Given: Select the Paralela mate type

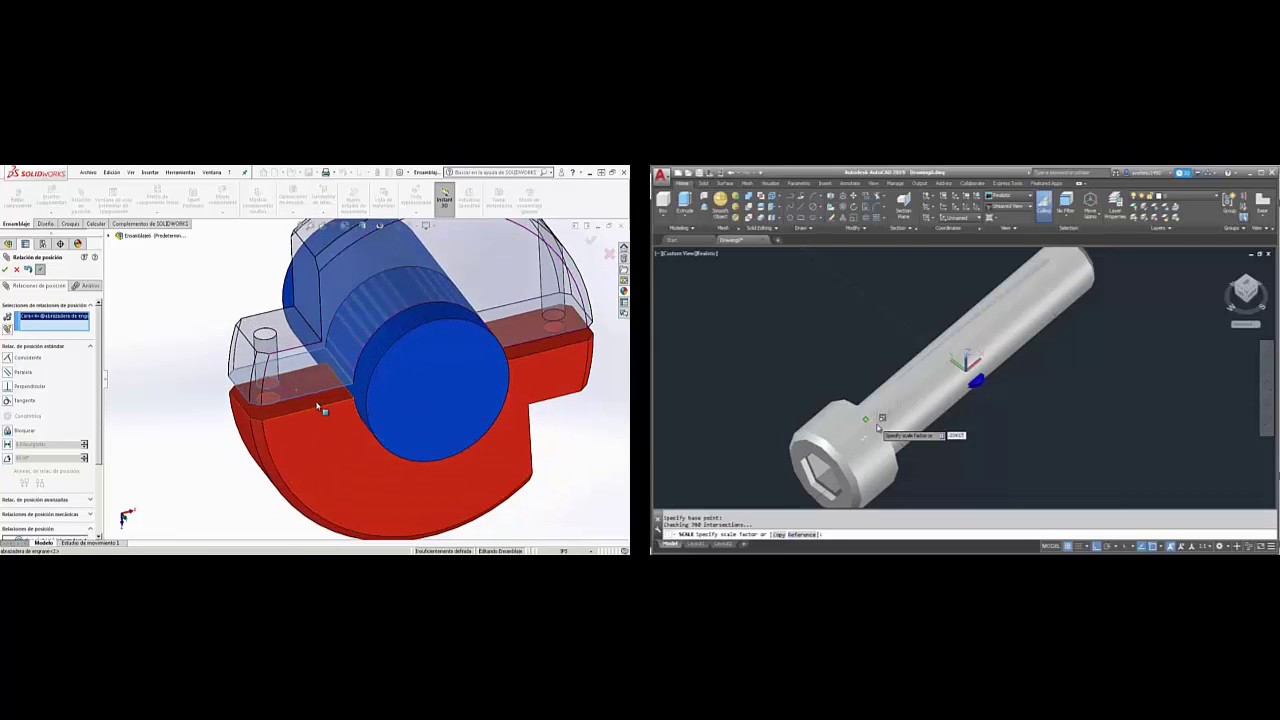Looking at the screenshot, I should 18,372.
